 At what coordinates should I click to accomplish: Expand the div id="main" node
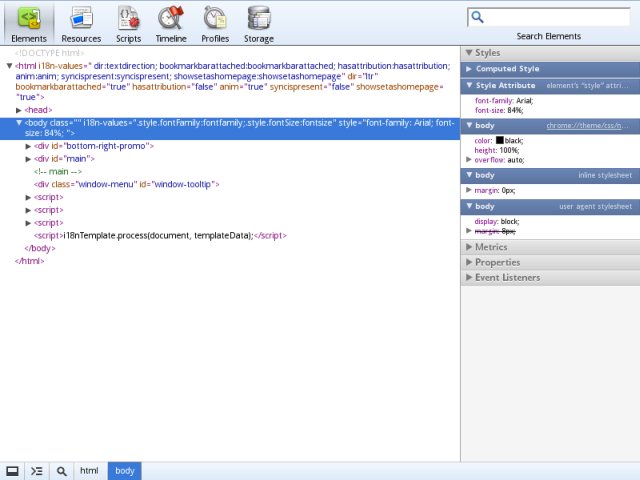click(29, 158)
